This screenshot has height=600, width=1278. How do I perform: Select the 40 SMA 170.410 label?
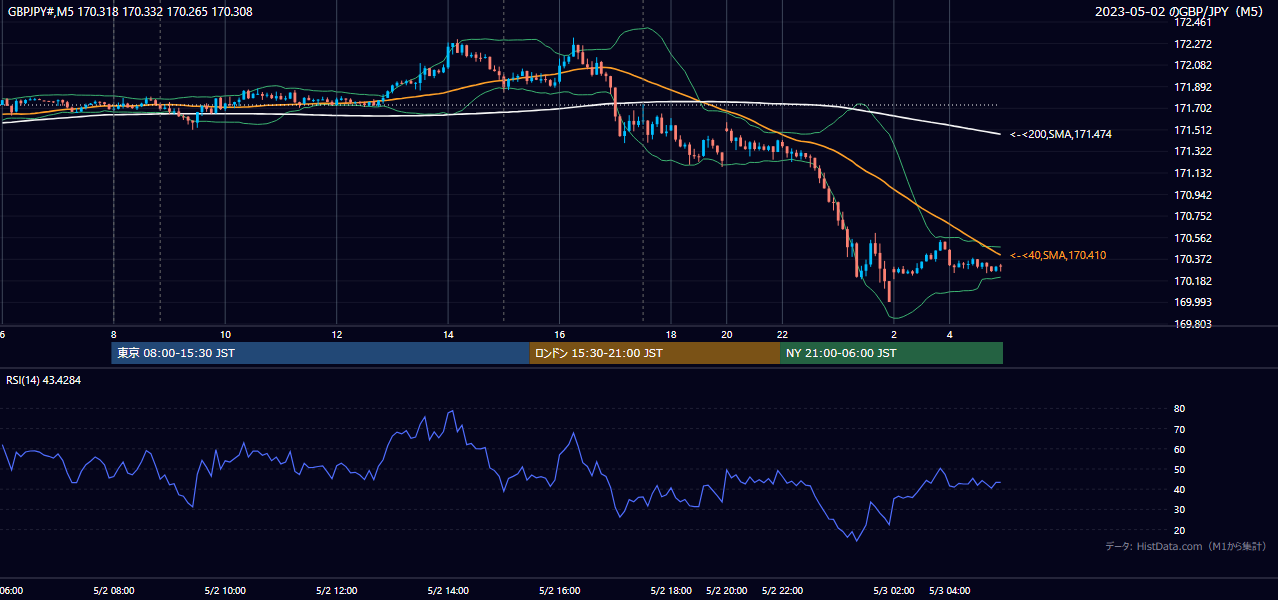1058,256
